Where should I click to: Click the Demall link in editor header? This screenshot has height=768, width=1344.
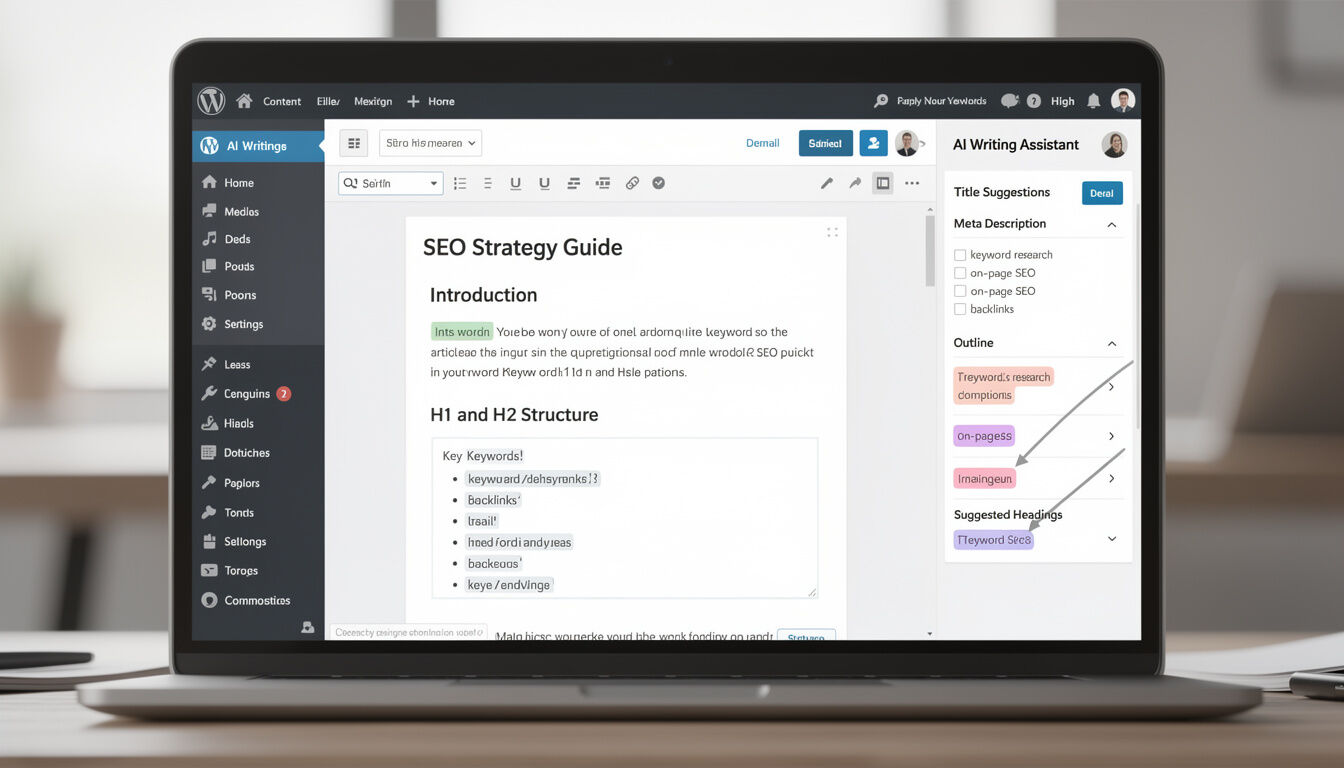tap(762, 143)
